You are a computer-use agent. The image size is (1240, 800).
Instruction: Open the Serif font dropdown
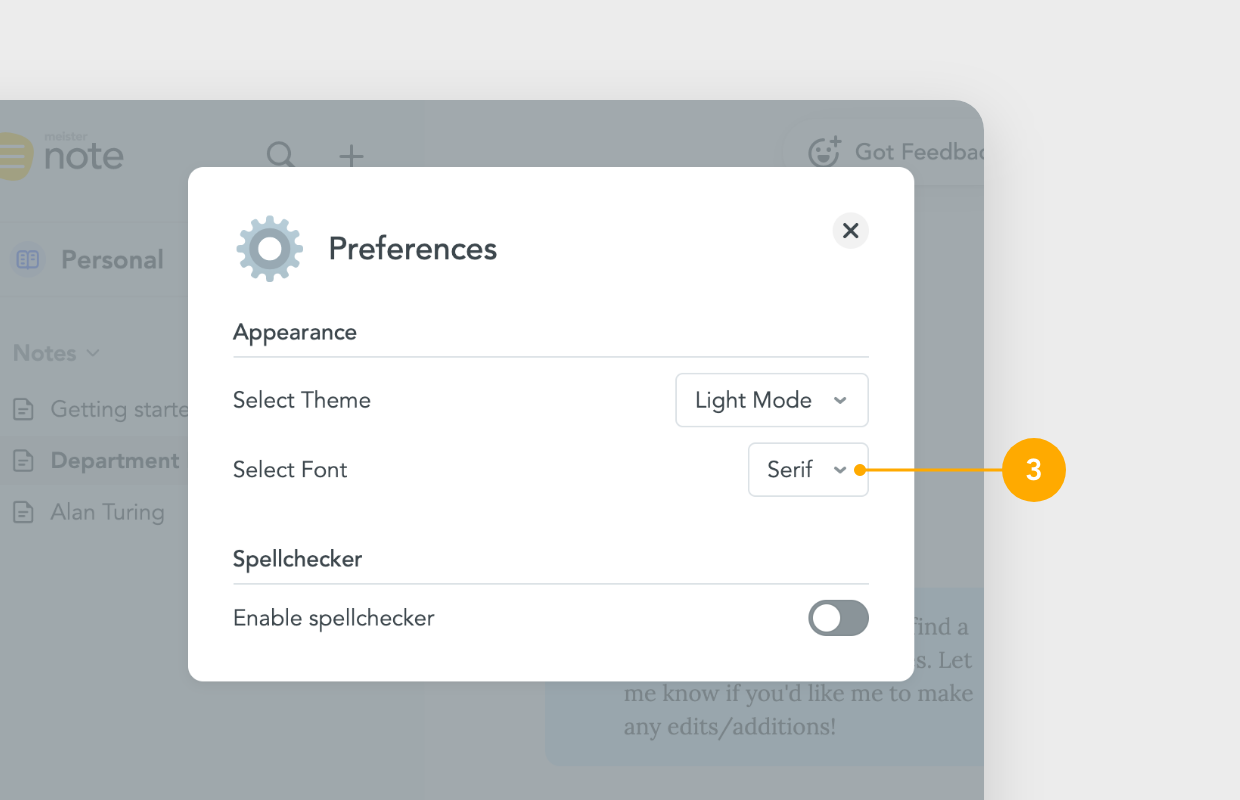(x=808, y=469)
